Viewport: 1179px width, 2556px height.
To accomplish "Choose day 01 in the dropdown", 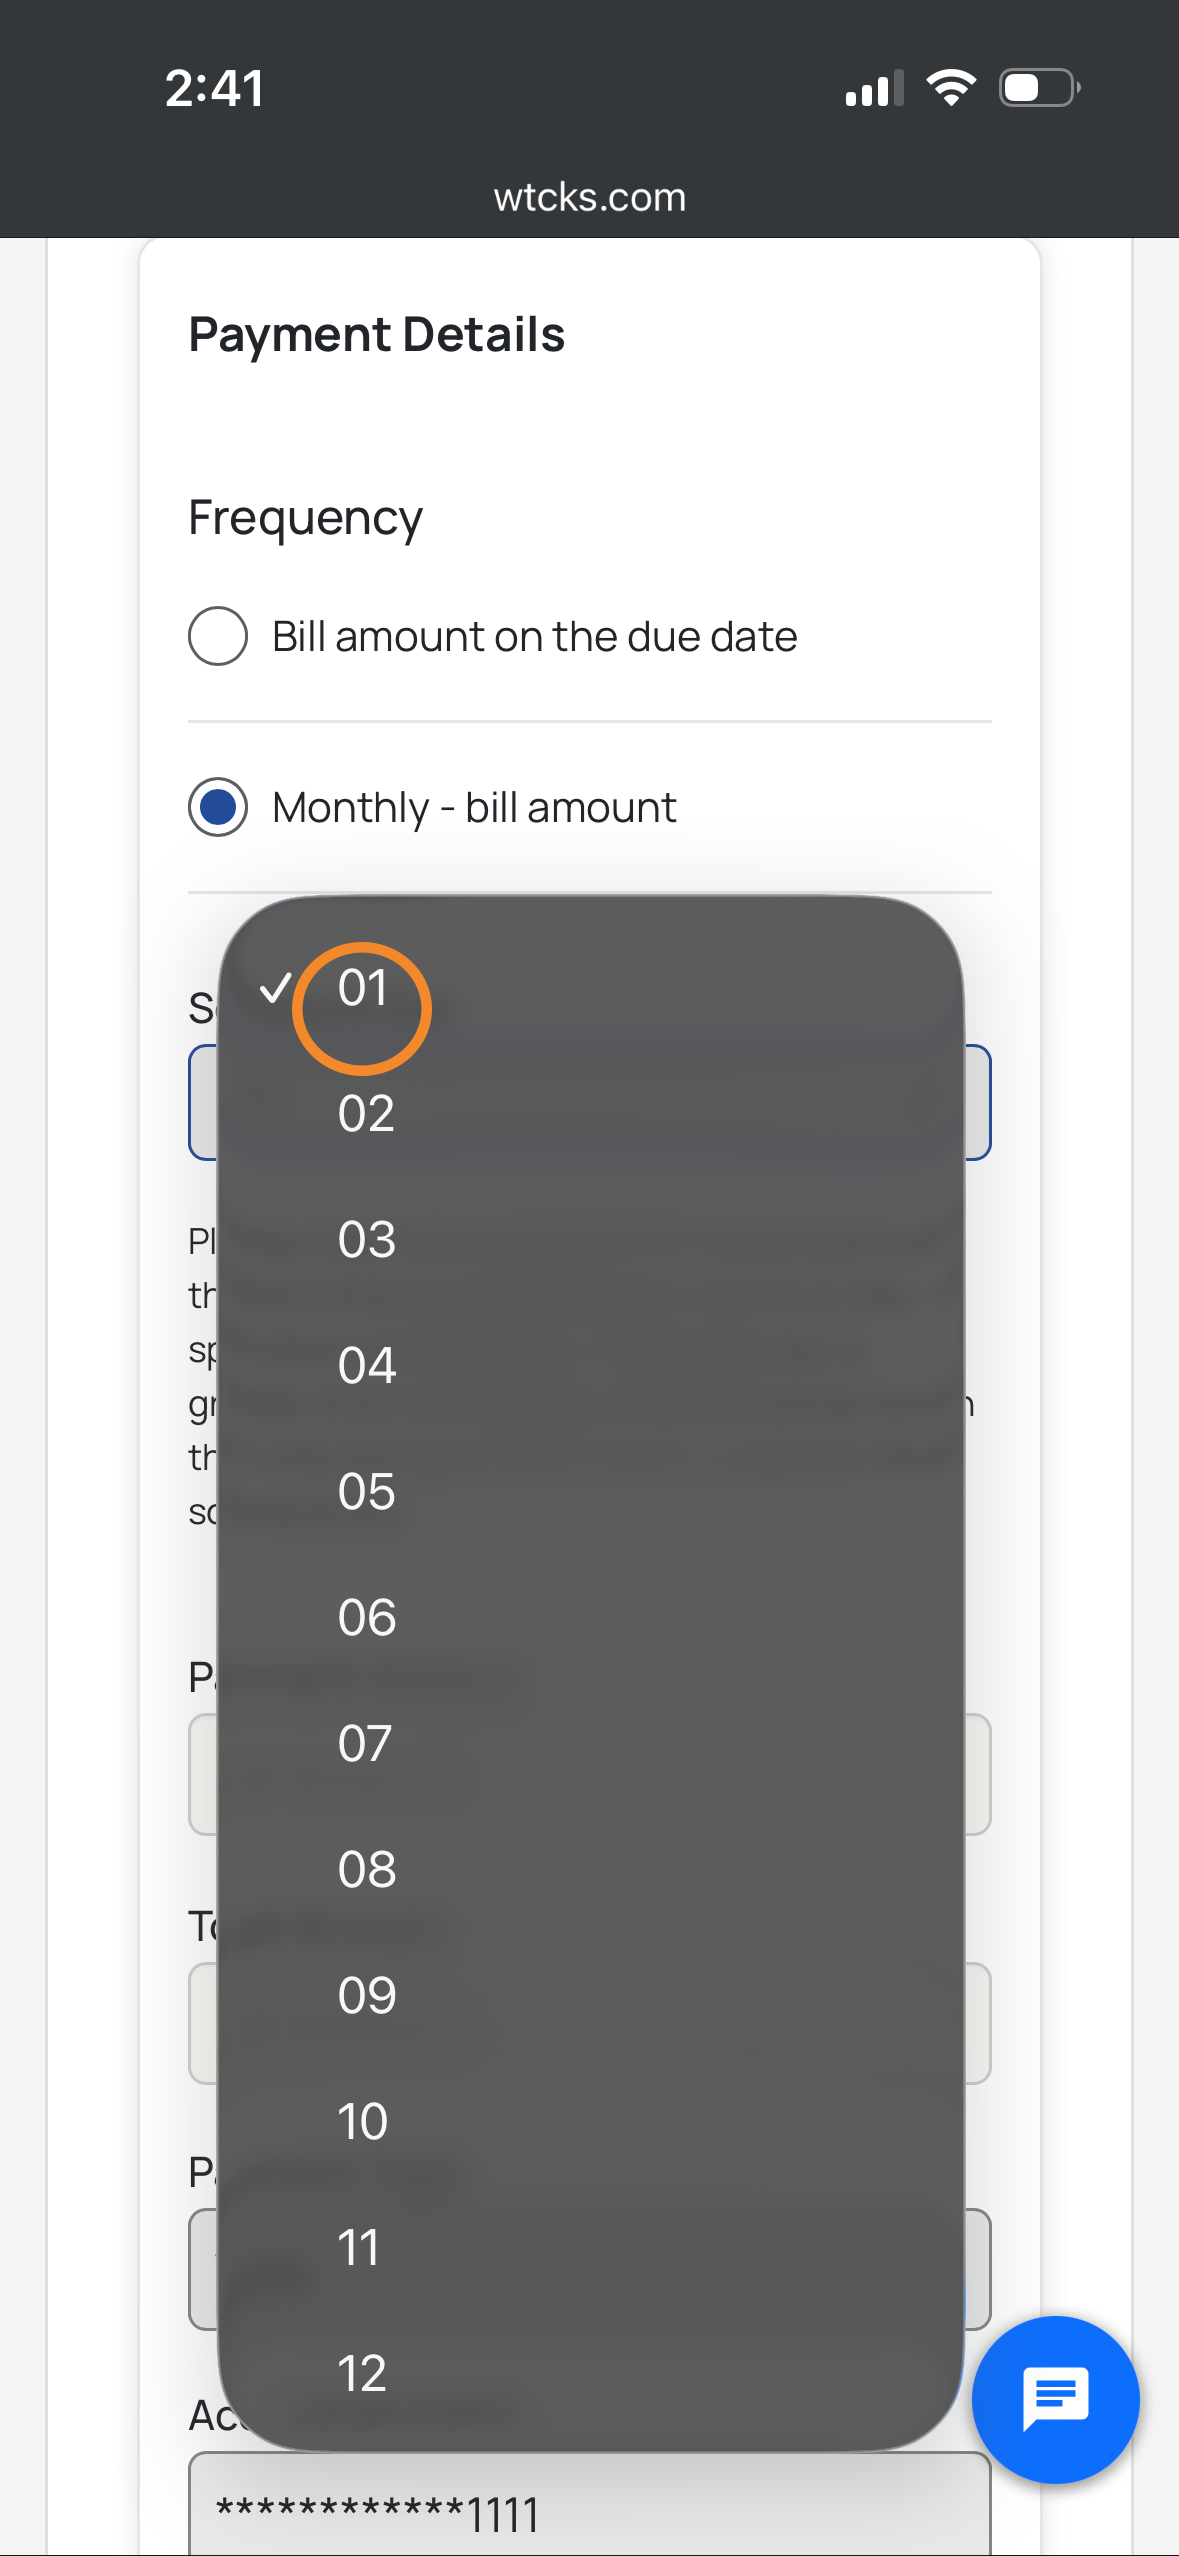I will point(363,988).
